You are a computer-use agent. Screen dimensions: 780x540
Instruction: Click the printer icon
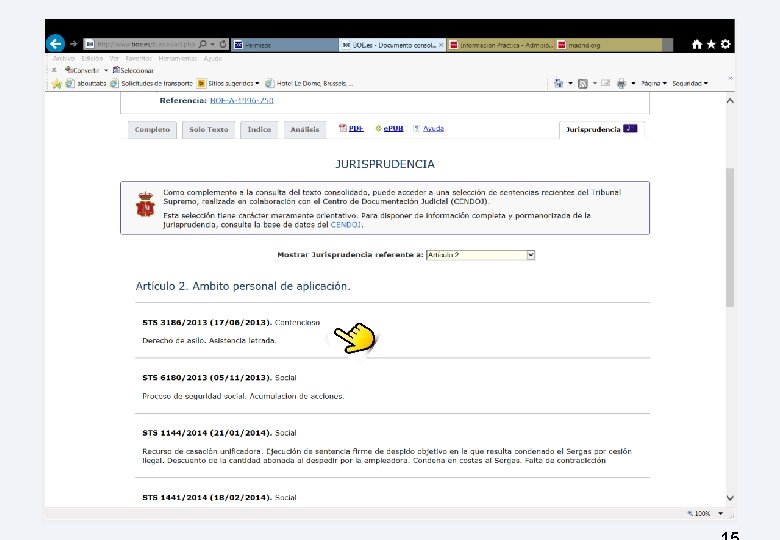[621, 84]
